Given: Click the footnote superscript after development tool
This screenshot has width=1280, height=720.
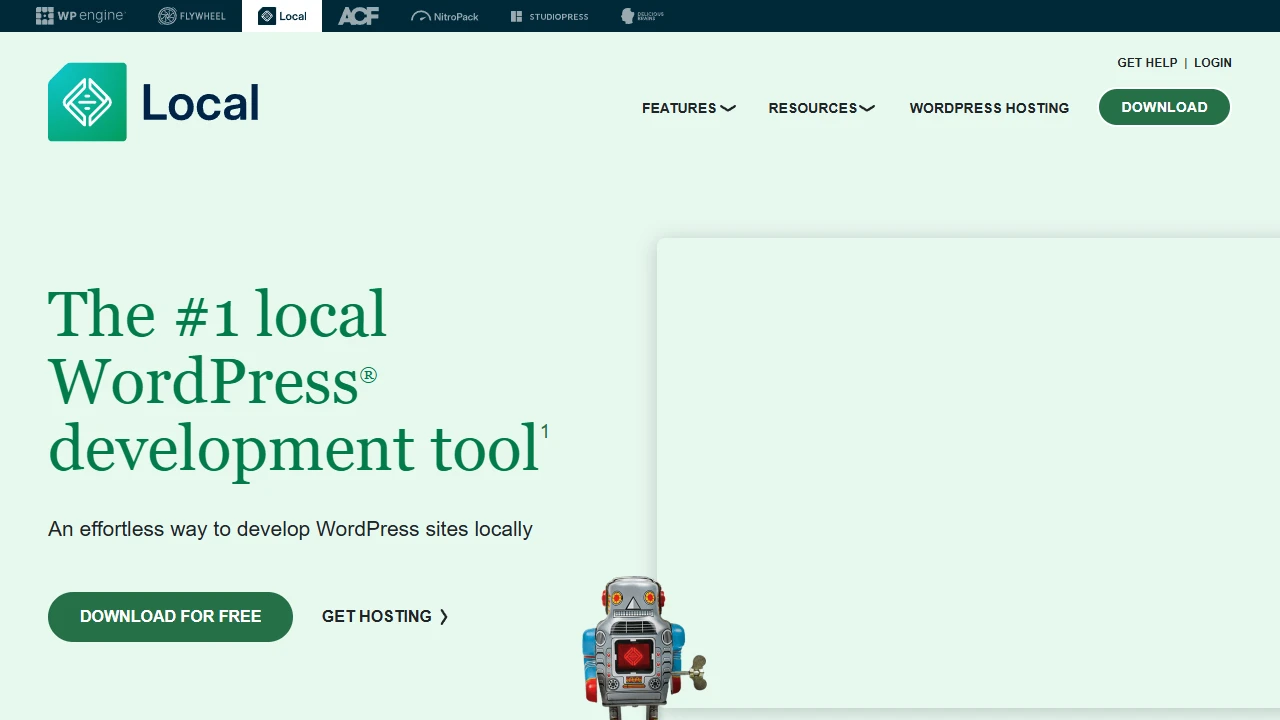Looking at the screenshot, I should coord(545,430).
